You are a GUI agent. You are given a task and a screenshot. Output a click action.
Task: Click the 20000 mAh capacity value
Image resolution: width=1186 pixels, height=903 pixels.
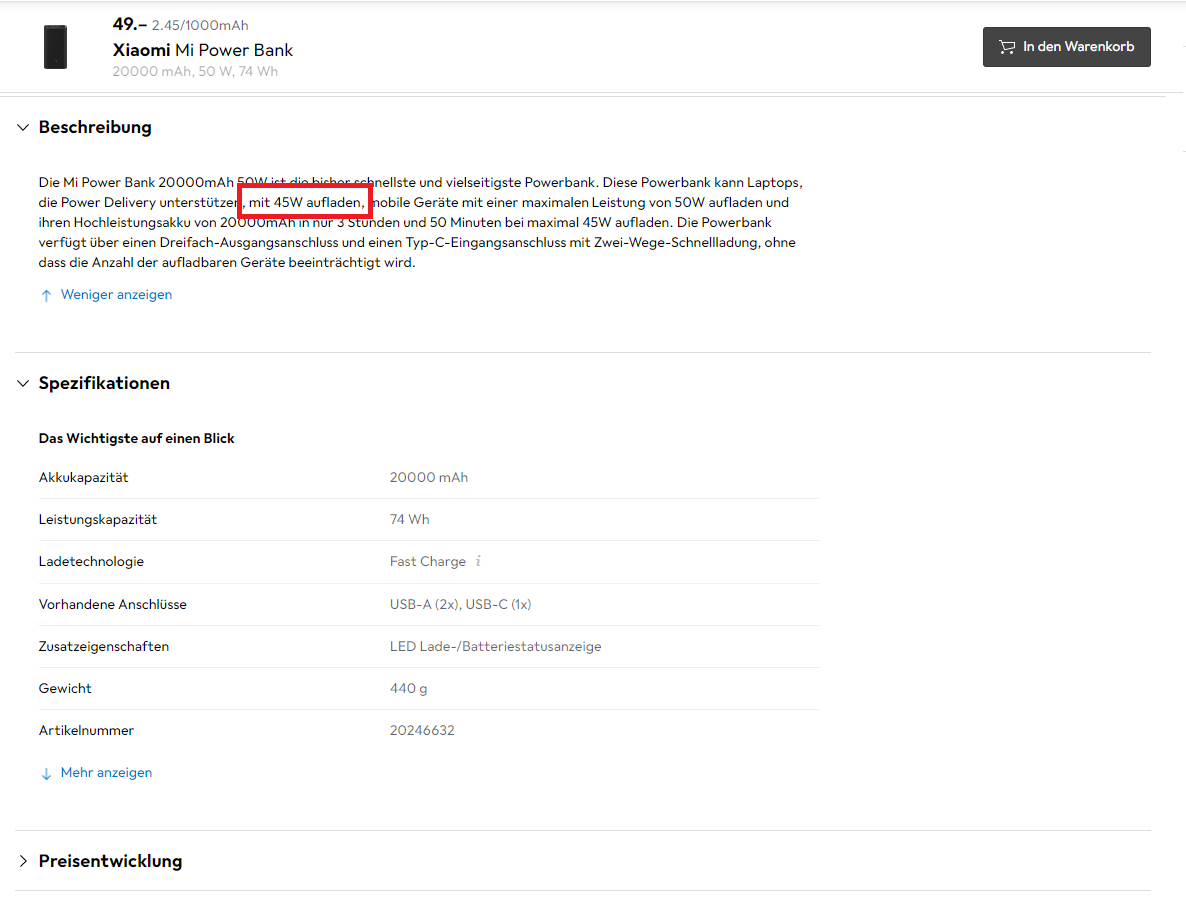tap(429, 478)
